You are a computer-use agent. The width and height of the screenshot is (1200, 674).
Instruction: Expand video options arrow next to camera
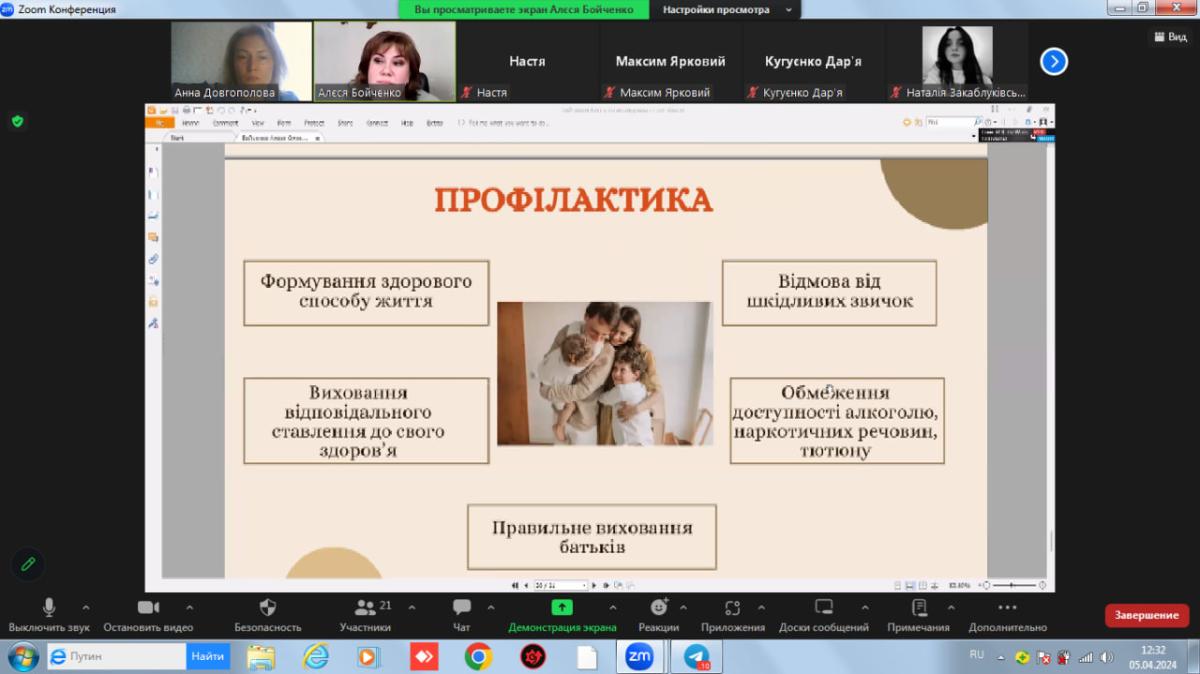[x=190, y=607]
